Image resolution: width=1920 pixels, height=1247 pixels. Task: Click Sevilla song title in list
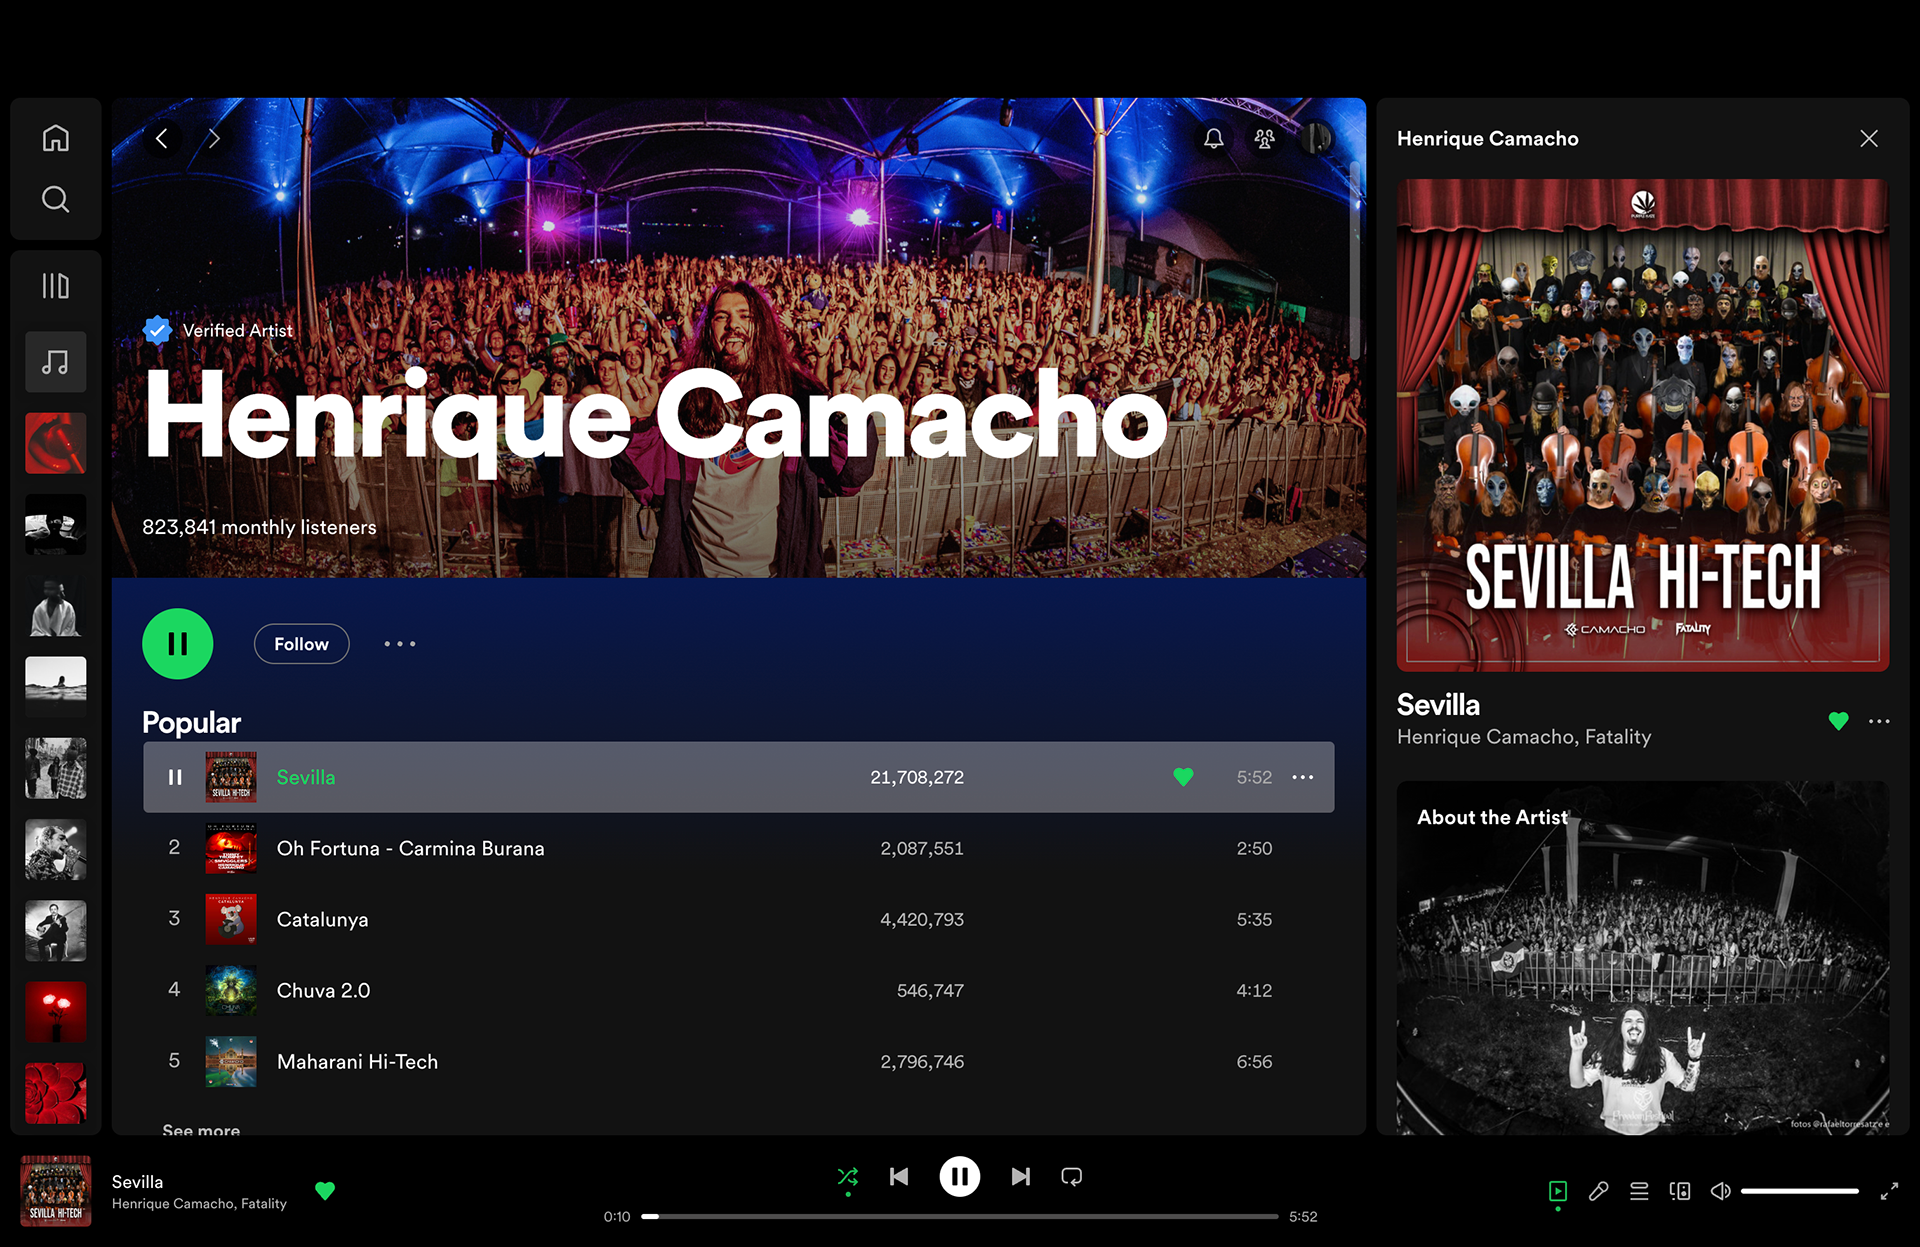[306, 777]
